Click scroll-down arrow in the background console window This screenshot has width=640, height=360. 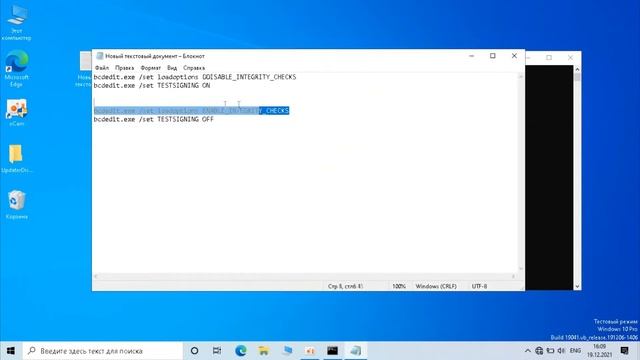click(577, 287)
